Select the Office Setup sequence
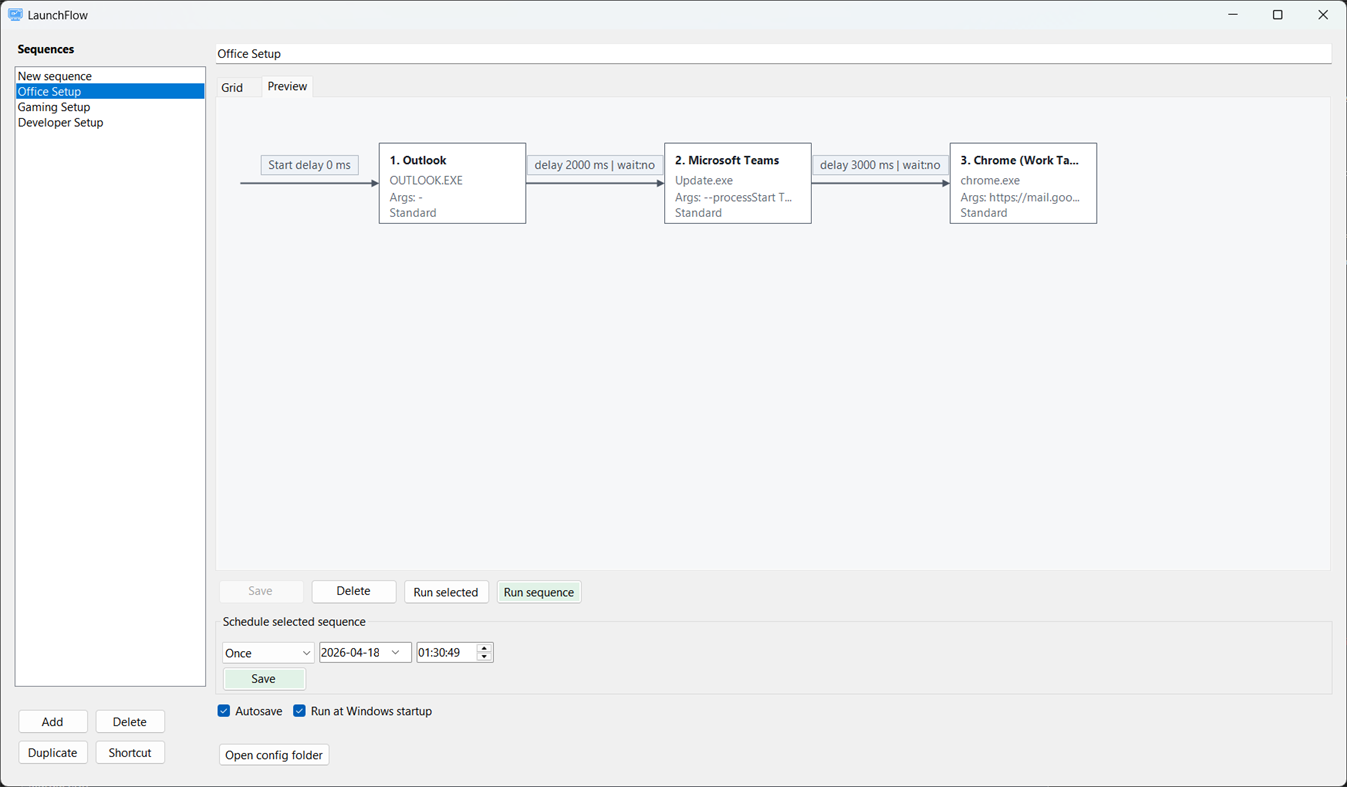The width and height of the screenshot is (1347, 787). point(110,91)
